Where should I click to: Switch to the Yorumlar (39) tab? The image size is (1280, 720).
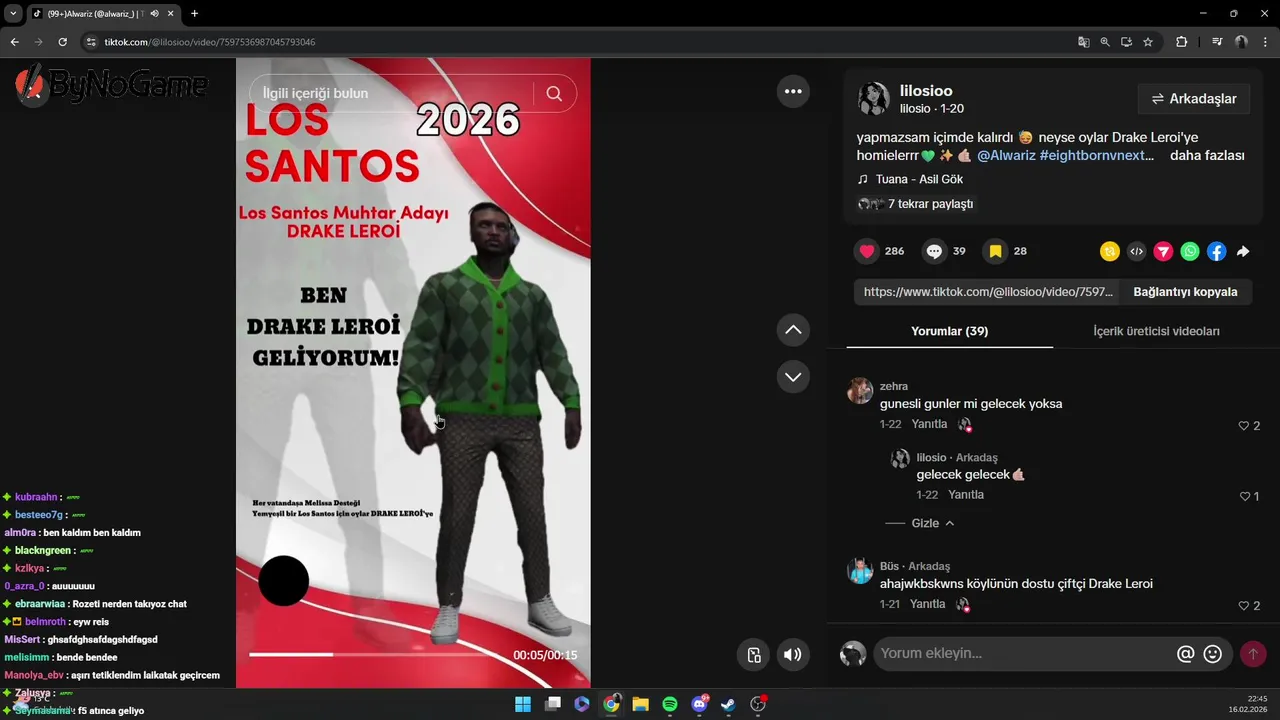pos(949,331)
